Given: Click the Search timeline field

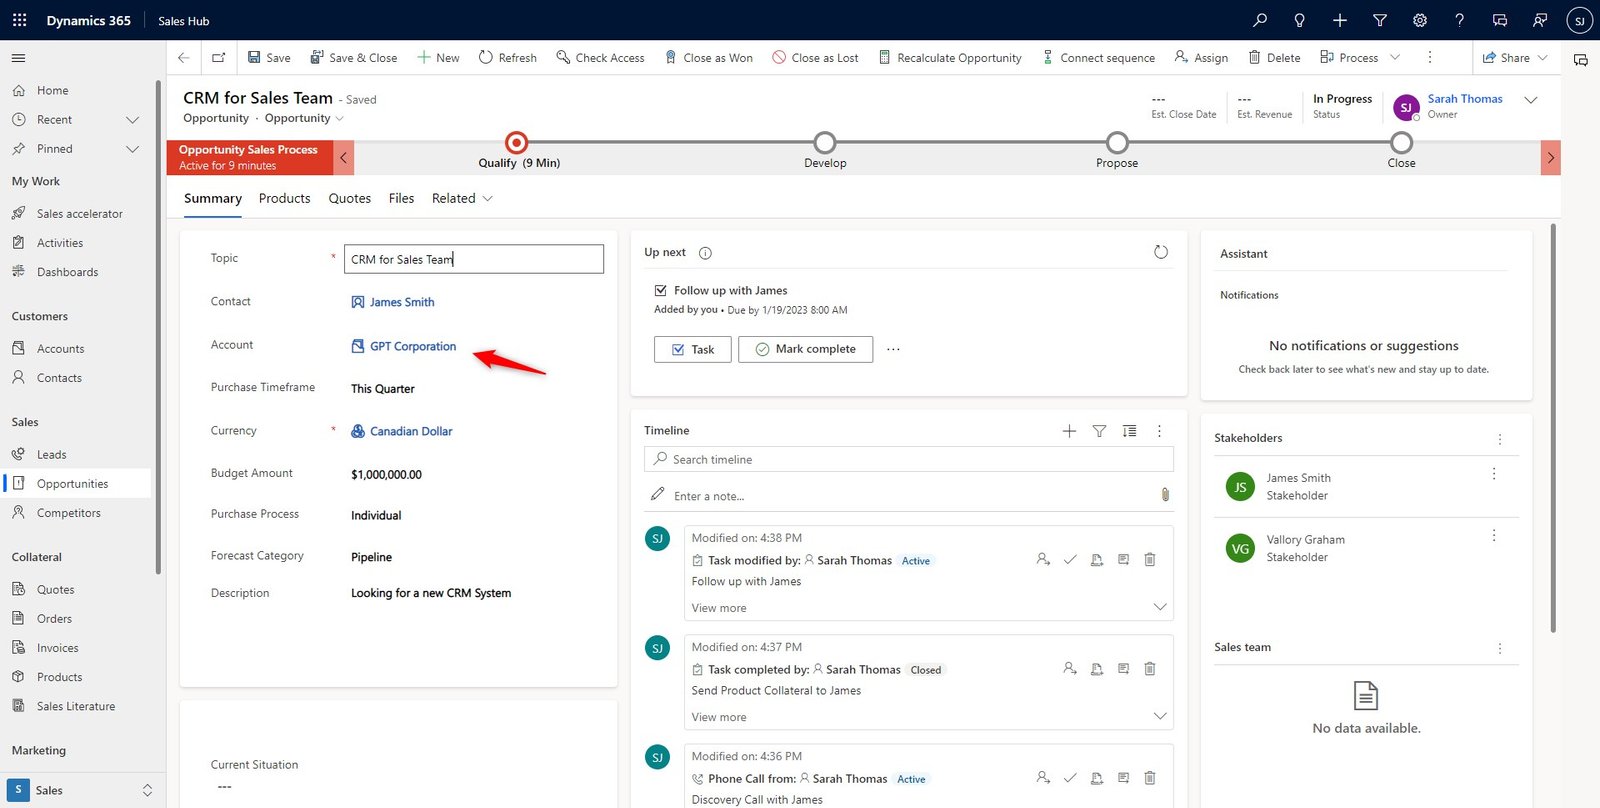Looking at the screenshot, I should click(909, 459).
